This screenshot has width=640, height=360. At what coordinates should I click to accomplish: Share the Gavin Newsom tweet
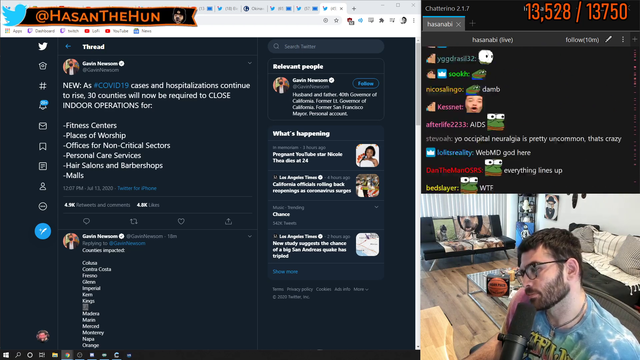pyautogui.click(x=228, y=221)
